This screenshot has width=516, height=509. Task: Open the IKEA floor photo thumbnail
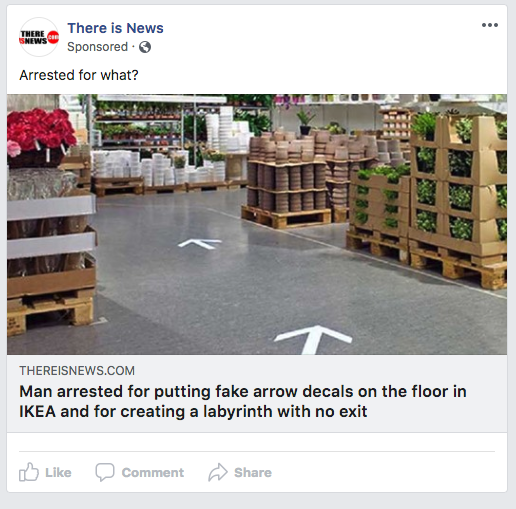coord(257,224)
